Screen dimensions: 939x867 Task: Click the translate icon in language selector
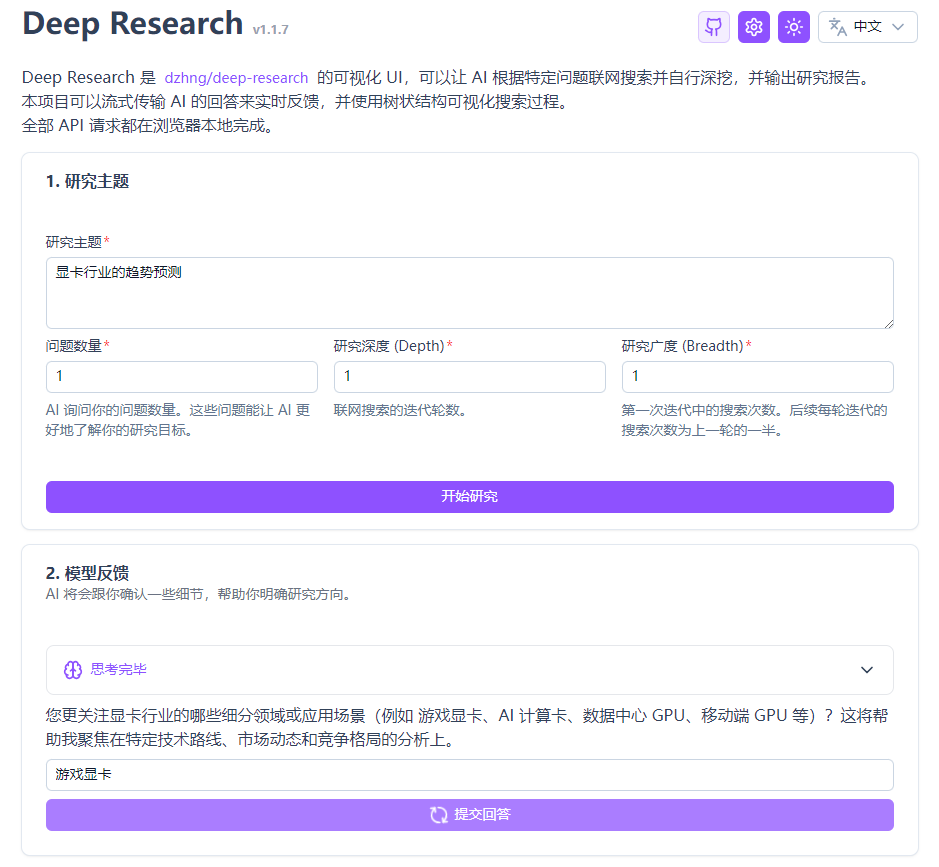click(x=838, y=27)
